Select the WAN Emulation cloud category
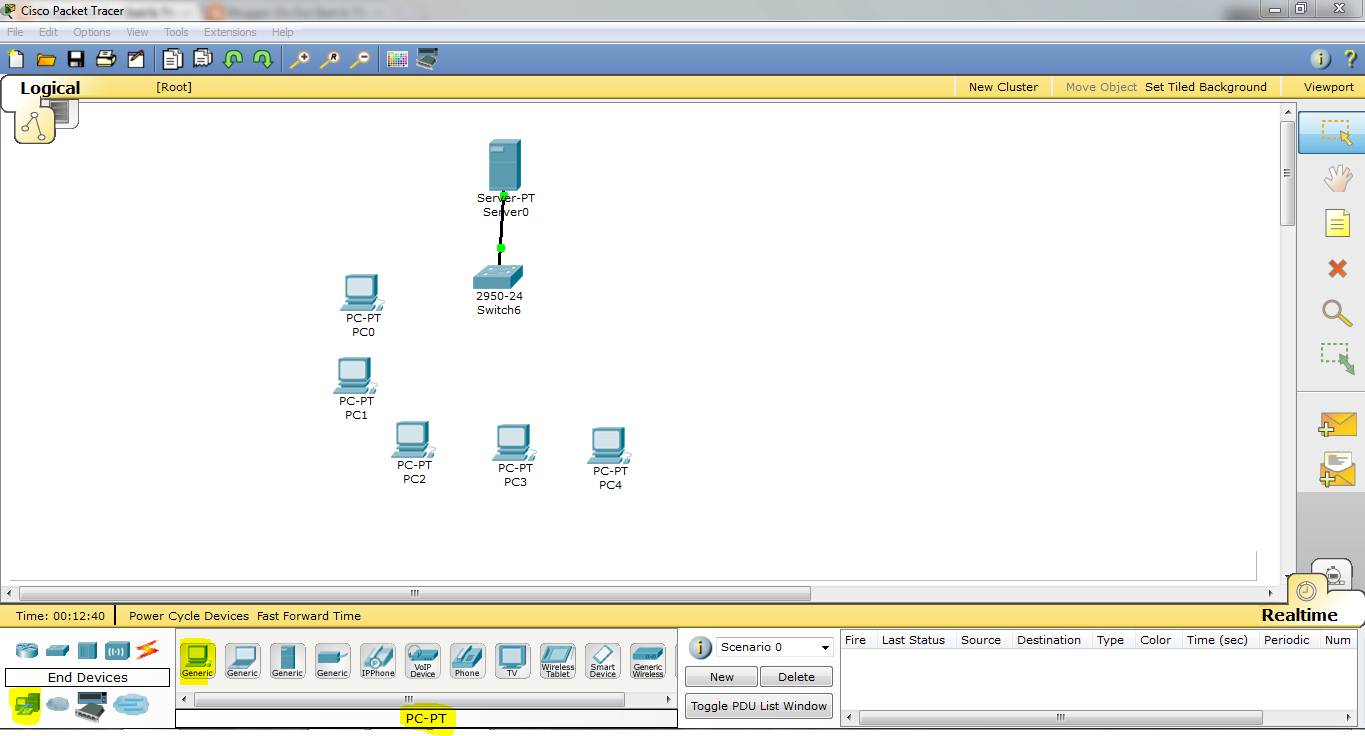Screen dimensions: 1365x736 [x=58, y=706]
